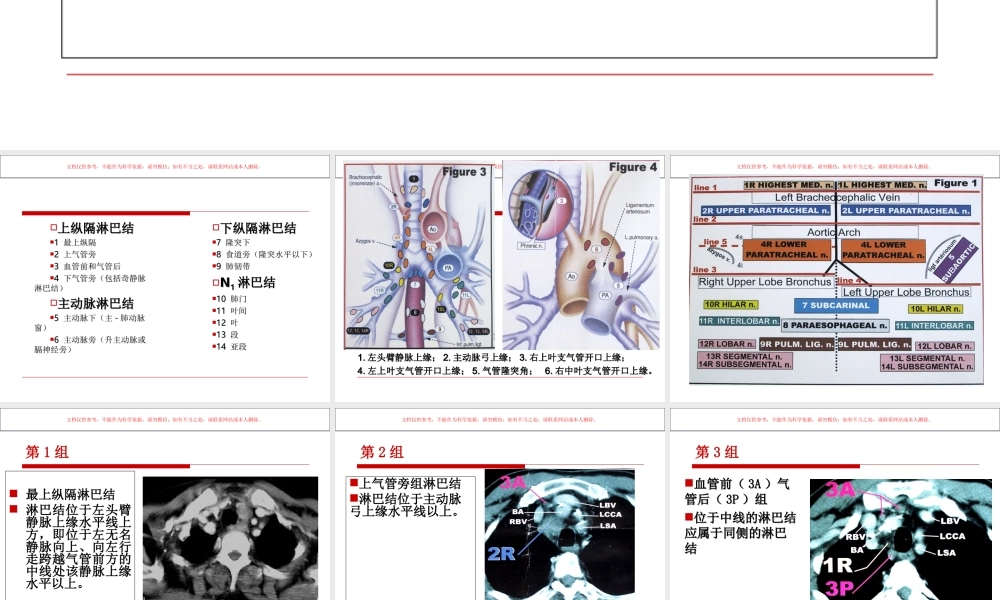Select the list item 10 肺门
The width and height of the screenshot is (1000, 600).
230,298
